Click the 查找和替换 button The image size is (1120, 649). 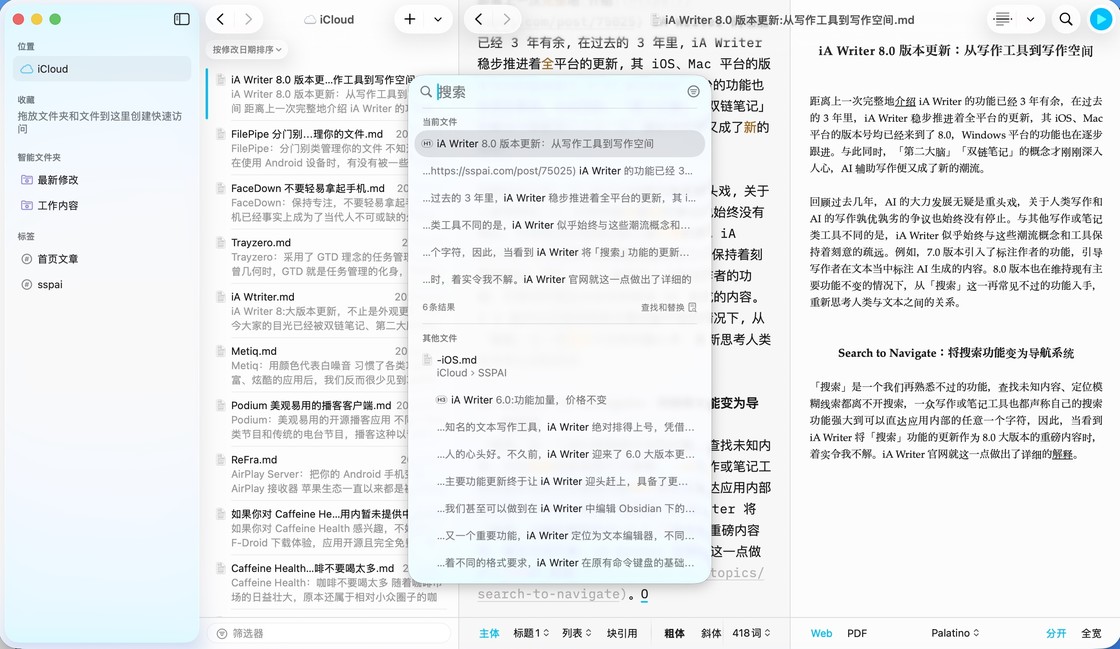click(669, 308)
